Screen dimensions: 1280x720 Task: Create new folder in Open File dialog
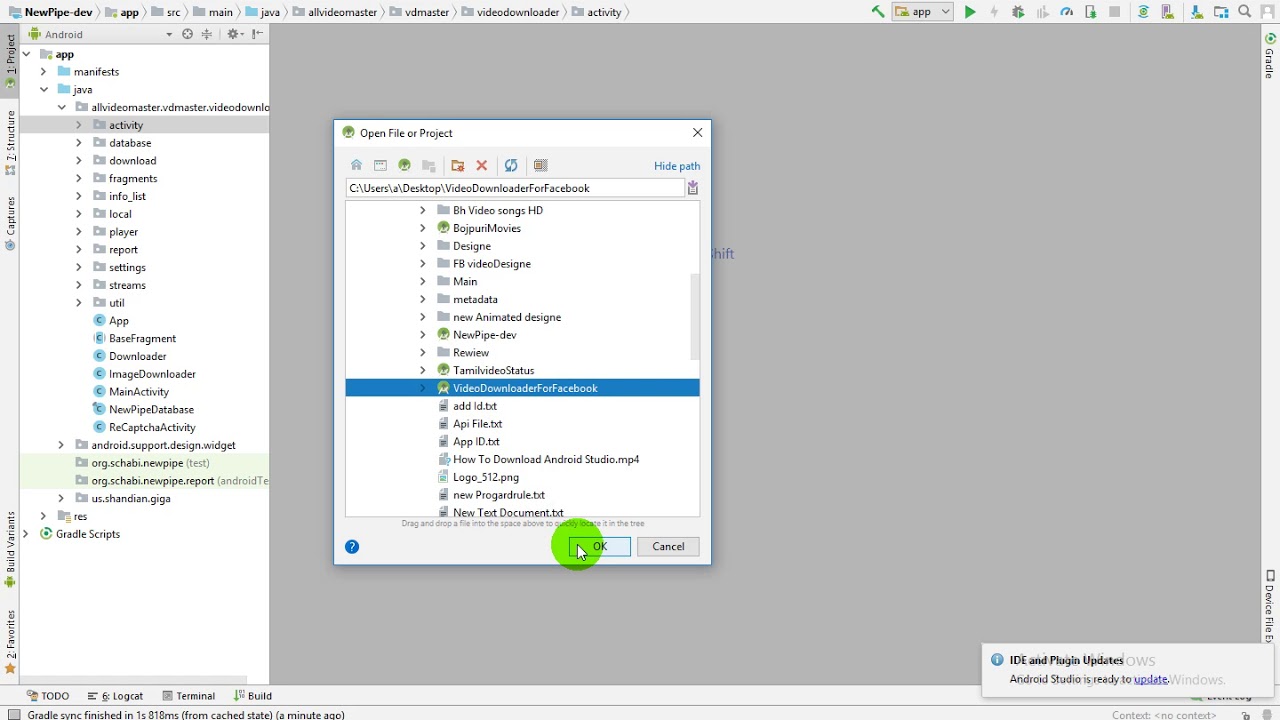click(x=457, y=165)
